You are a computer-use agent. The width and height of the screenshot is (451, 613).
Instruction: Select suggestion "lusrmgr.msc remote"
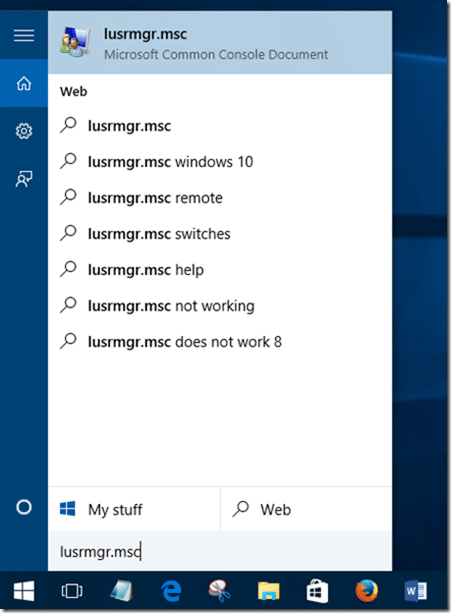220,198
